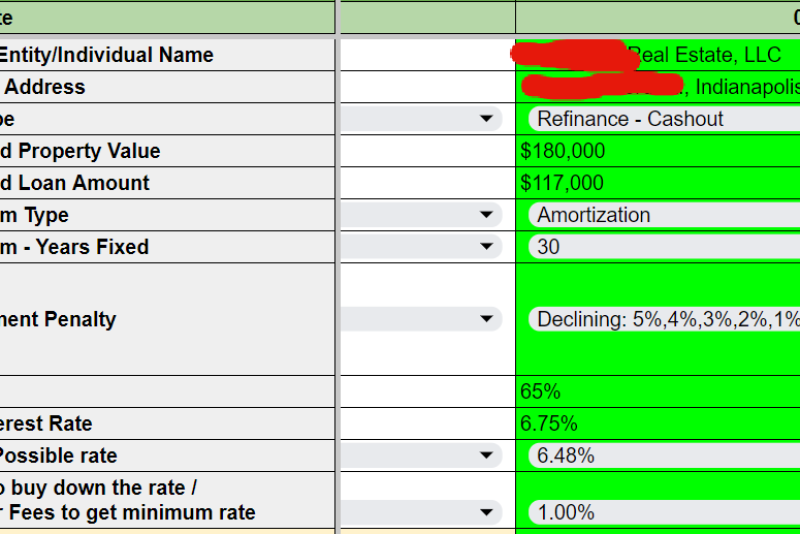Click dropdown arrow left of Amortization
Screen dimensions: 800x534
[x=487, y=215]
